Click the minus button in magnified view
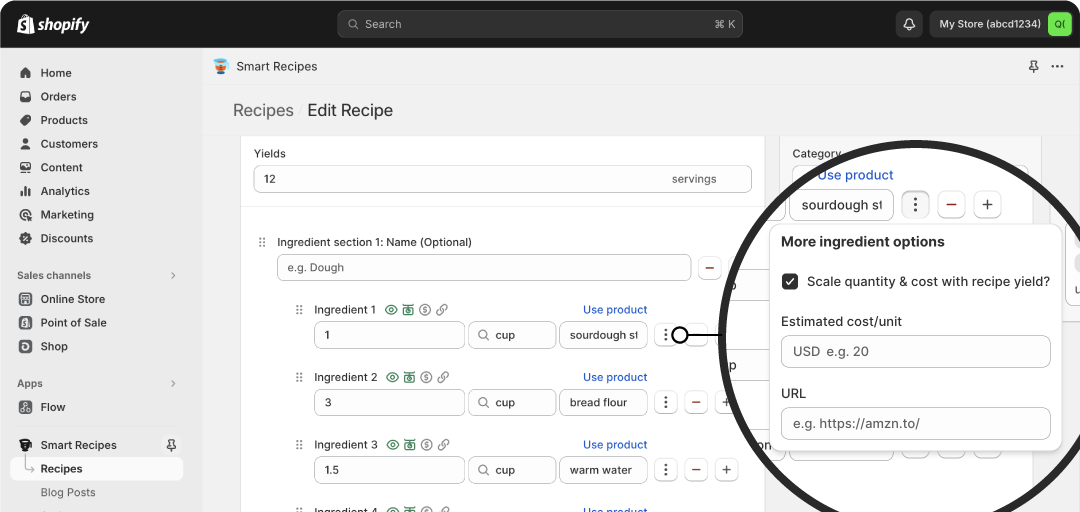 (951, 205)
